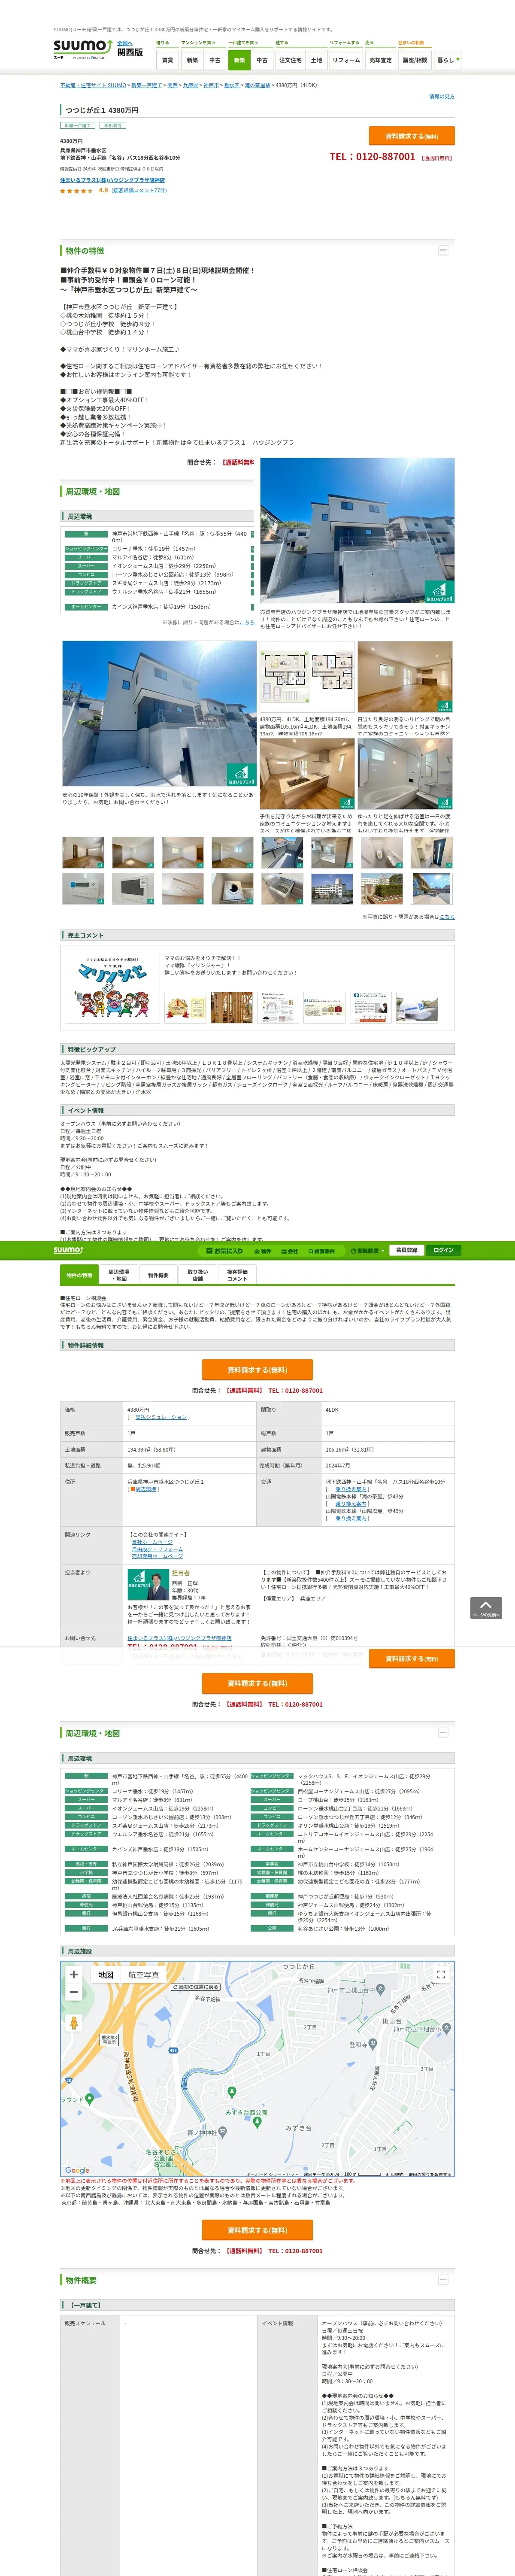Click 会社 icon in green sticky bar
This screenshot has width=515, height=2576.
click(290, 1251)
